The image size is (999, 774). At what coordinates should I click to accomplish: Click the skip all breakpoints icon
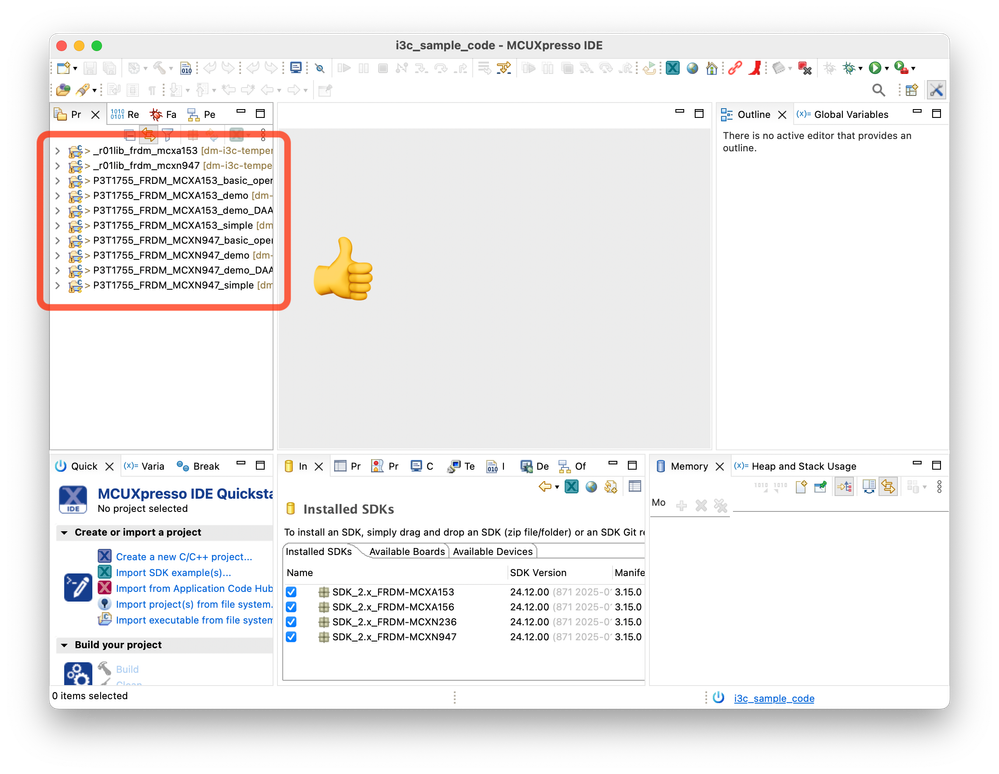tap(320, 68)
